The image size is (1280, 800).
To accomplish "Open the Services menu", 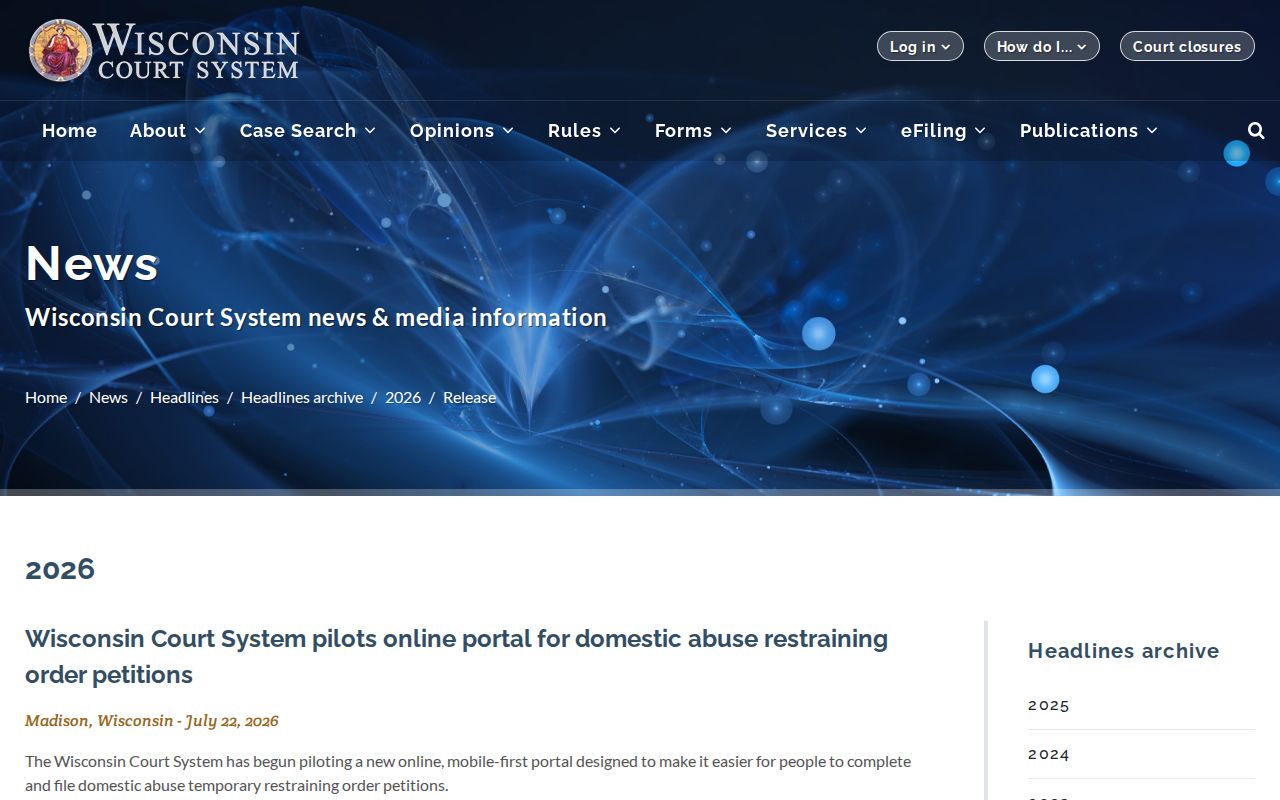I will pyautogui.click(x=817, y=131).
